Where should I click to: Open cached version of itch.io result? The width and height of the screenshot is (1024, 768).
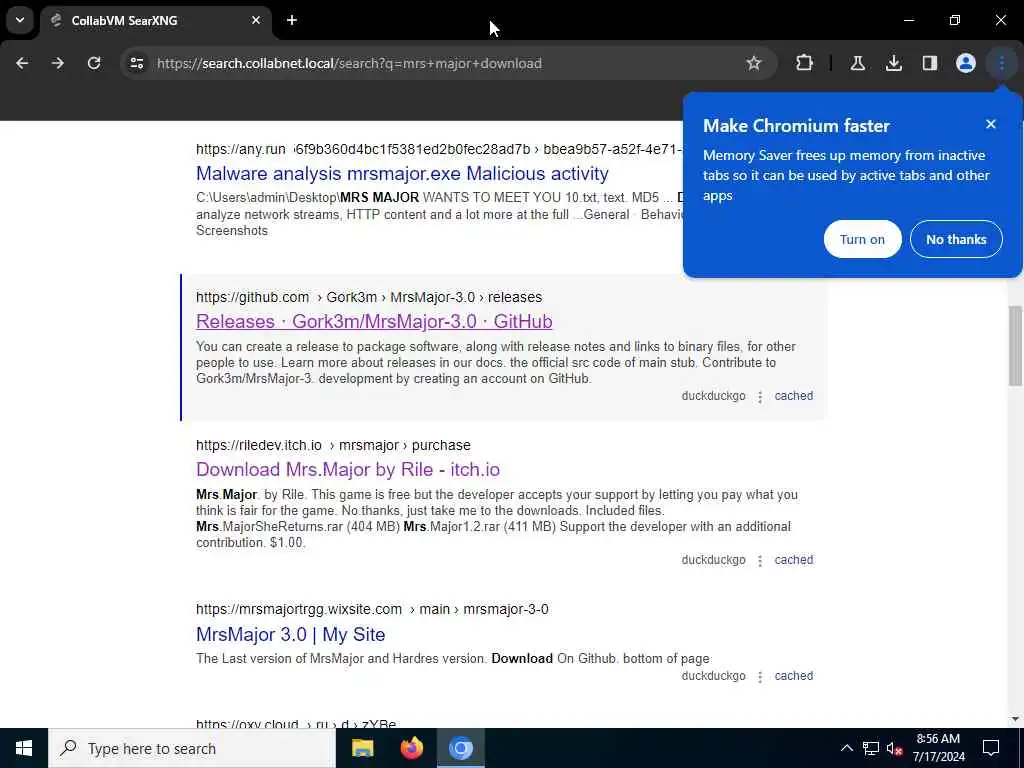tap(793, 560)
